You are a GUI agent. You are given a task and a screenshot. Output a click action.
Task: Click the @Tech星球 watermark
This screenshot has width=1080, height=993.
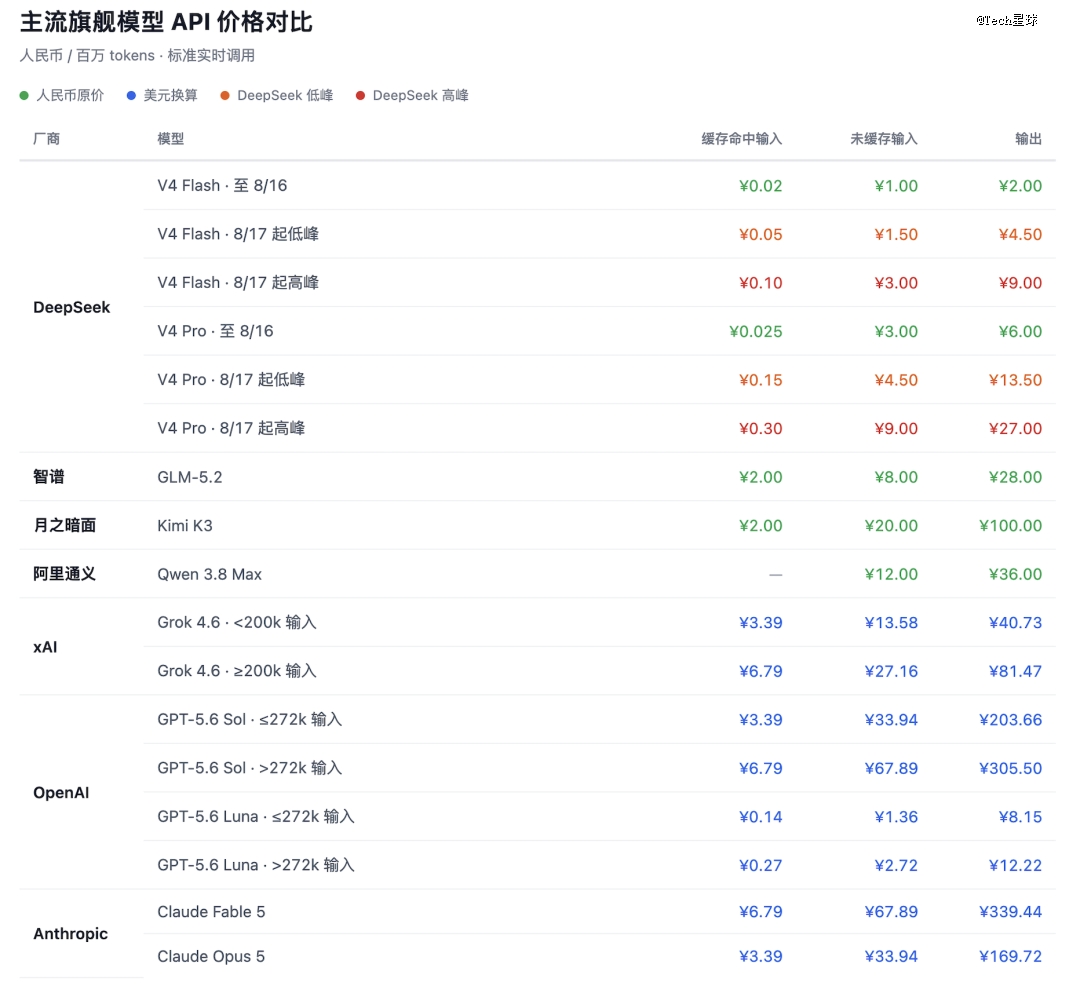point(1006,21)
